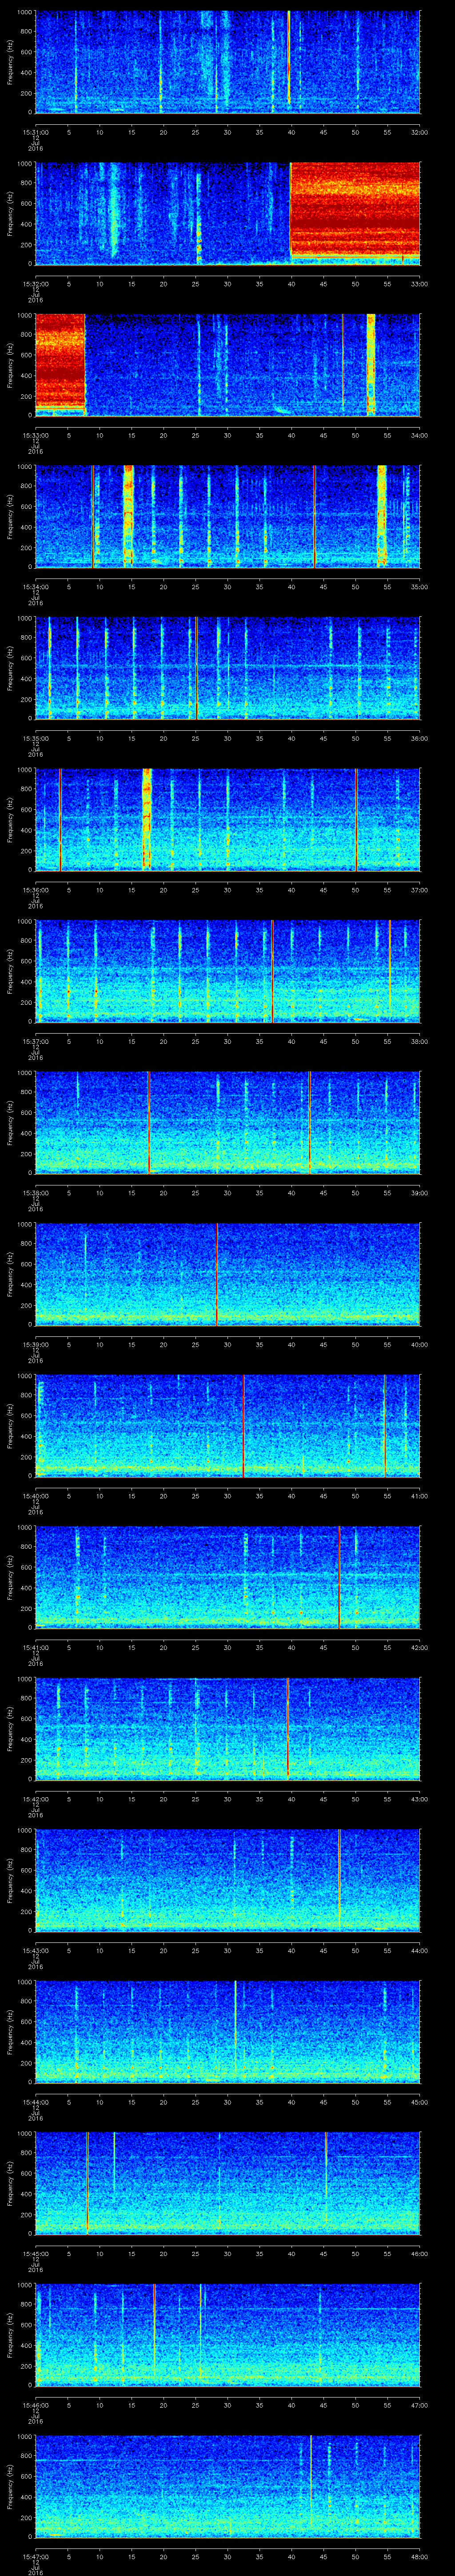Image resolution: width=455 pixels, height=2576 pixels.
Task: Click the 15:38:00 start time label
Action: tap(36, 1193)
